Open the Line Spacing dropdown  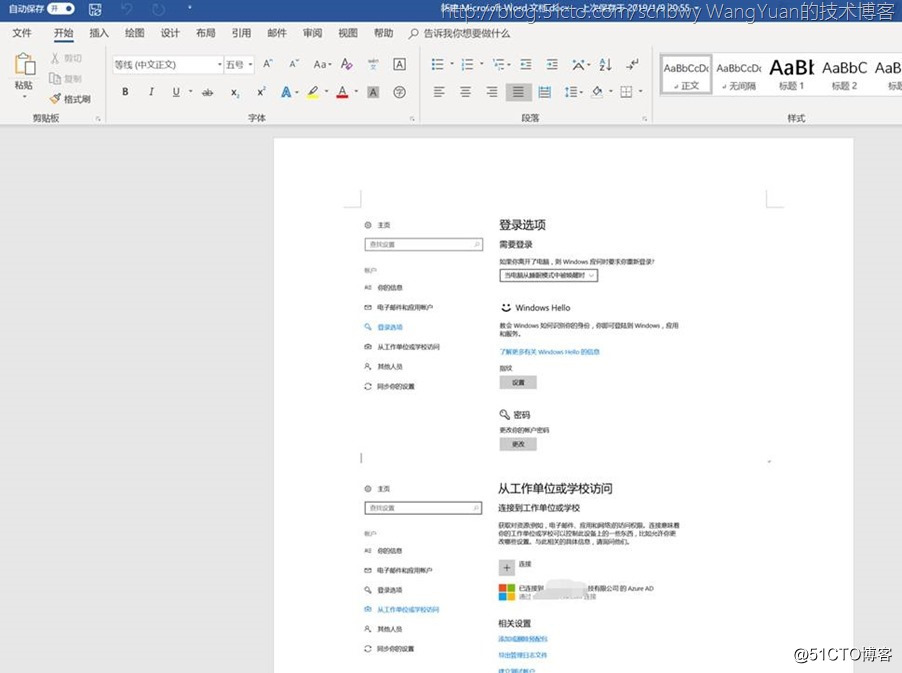tap(573, 92)
